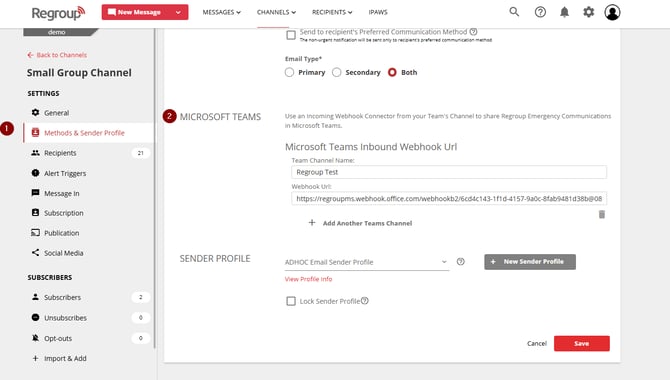Select the Secondary email type
This screenshot has height=380, width=670.
tap(337, 72)
